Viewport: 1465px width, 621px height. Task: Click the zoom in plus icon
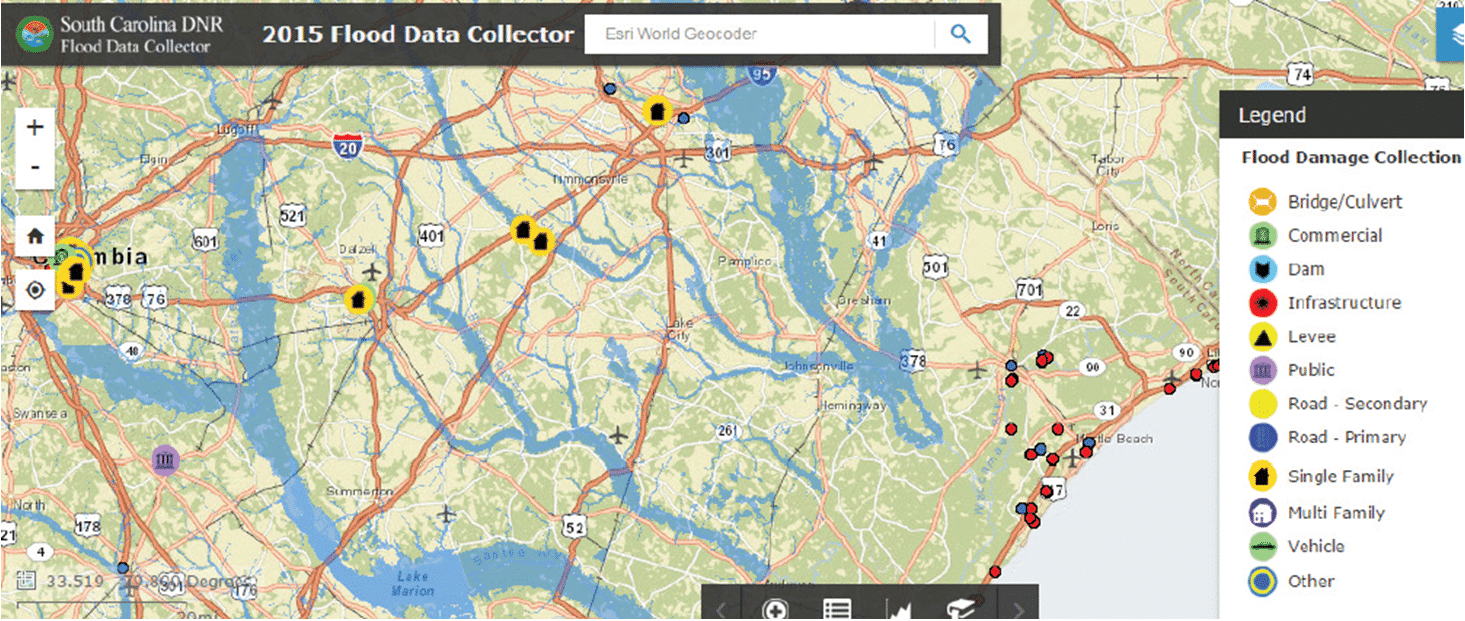pos(34,126)
